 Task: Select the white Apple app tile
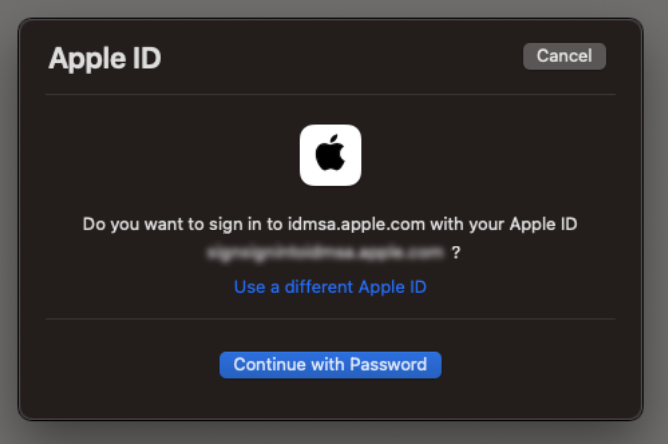click(330, 155)
